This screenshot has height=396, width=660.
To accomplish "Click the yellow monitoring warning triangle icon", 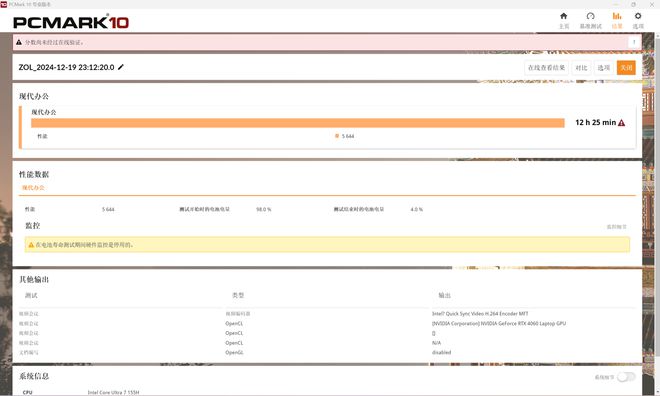I will tap(31, 245).
